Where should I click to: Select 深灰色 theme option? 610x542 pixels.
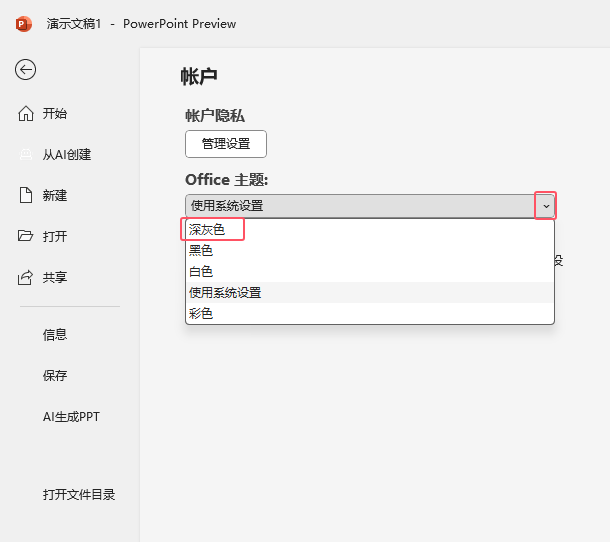(208, 230)
